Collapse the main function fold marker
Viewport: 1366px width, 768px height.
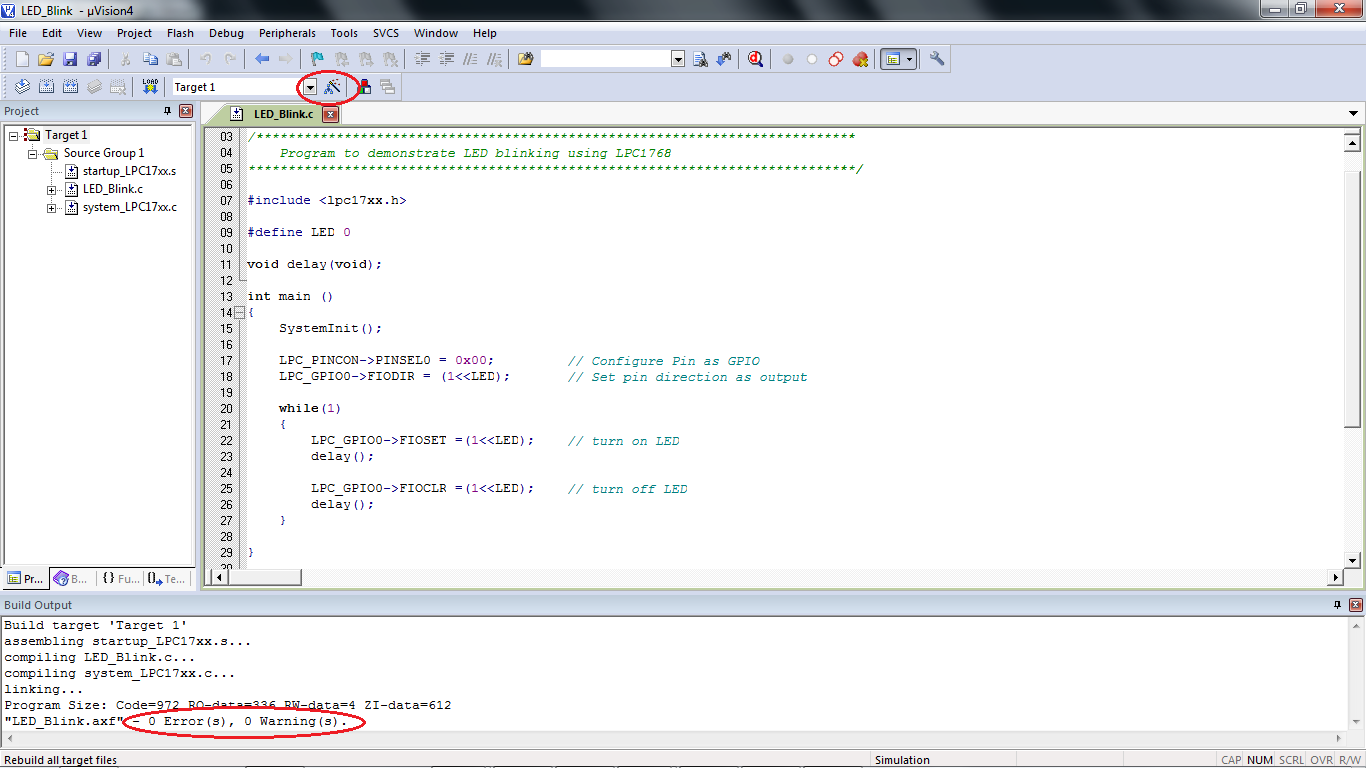pyautogui.click(x=239, y=313)
